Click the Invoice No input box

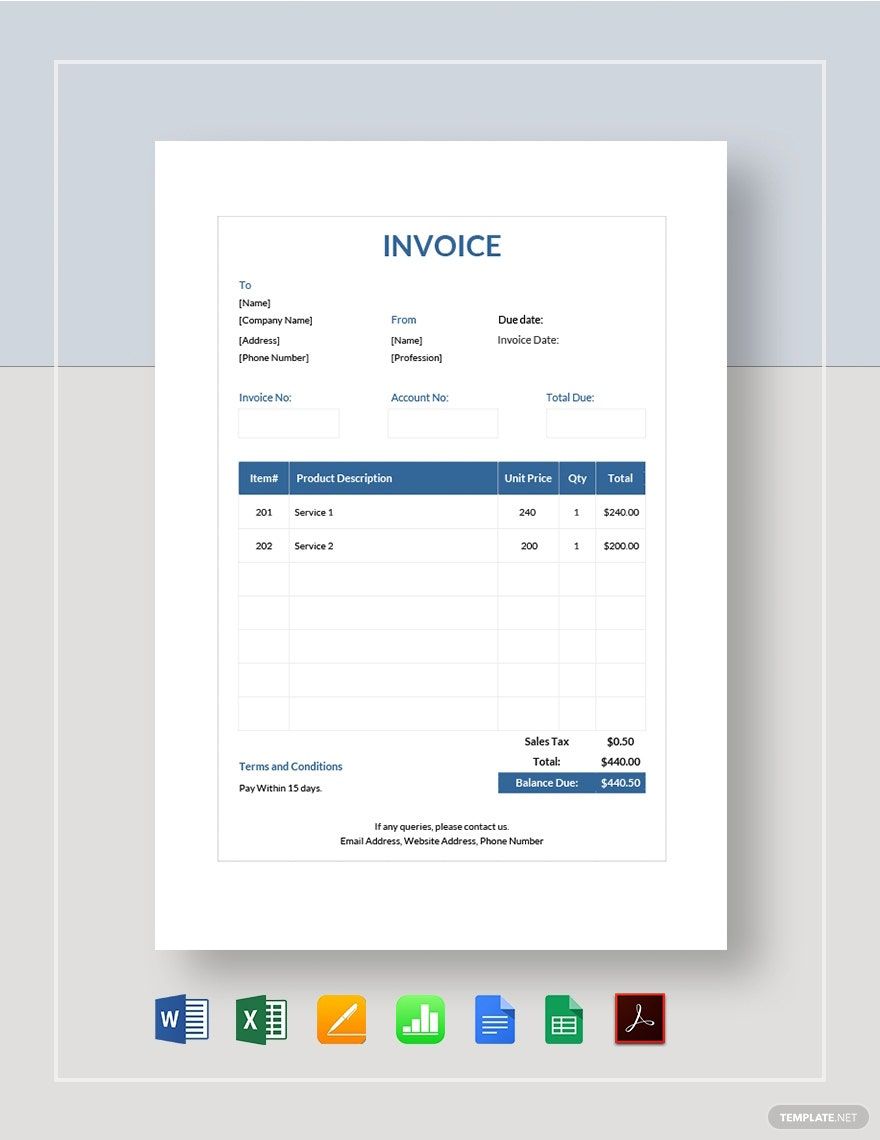(x=288, y=423)
